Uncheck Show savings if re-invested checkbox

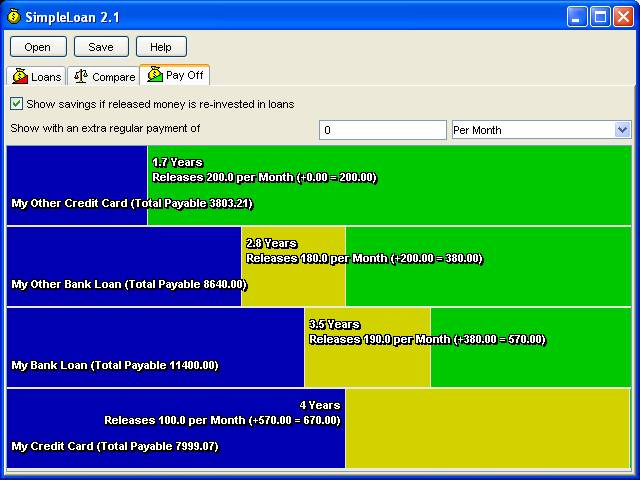point(17,104)
